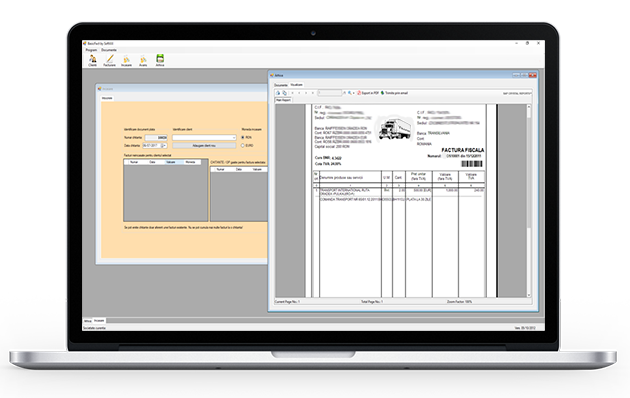
Task: Minimize the Arhiva window
Action: [516, 75]
